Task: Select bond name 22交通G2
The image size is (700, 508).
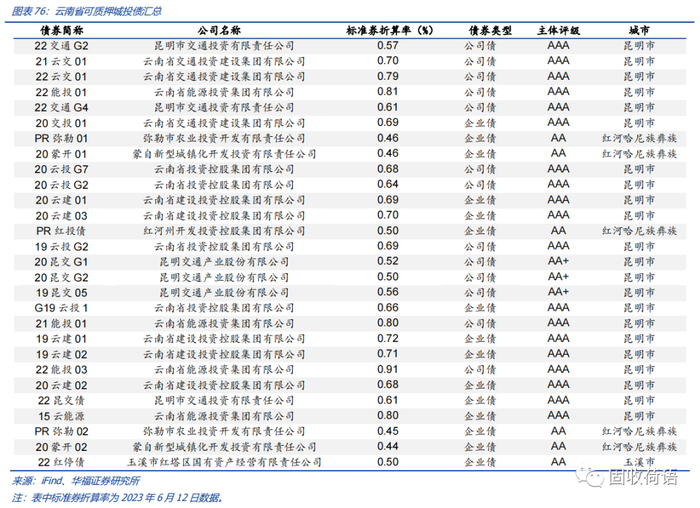Action: coord(62,46)
